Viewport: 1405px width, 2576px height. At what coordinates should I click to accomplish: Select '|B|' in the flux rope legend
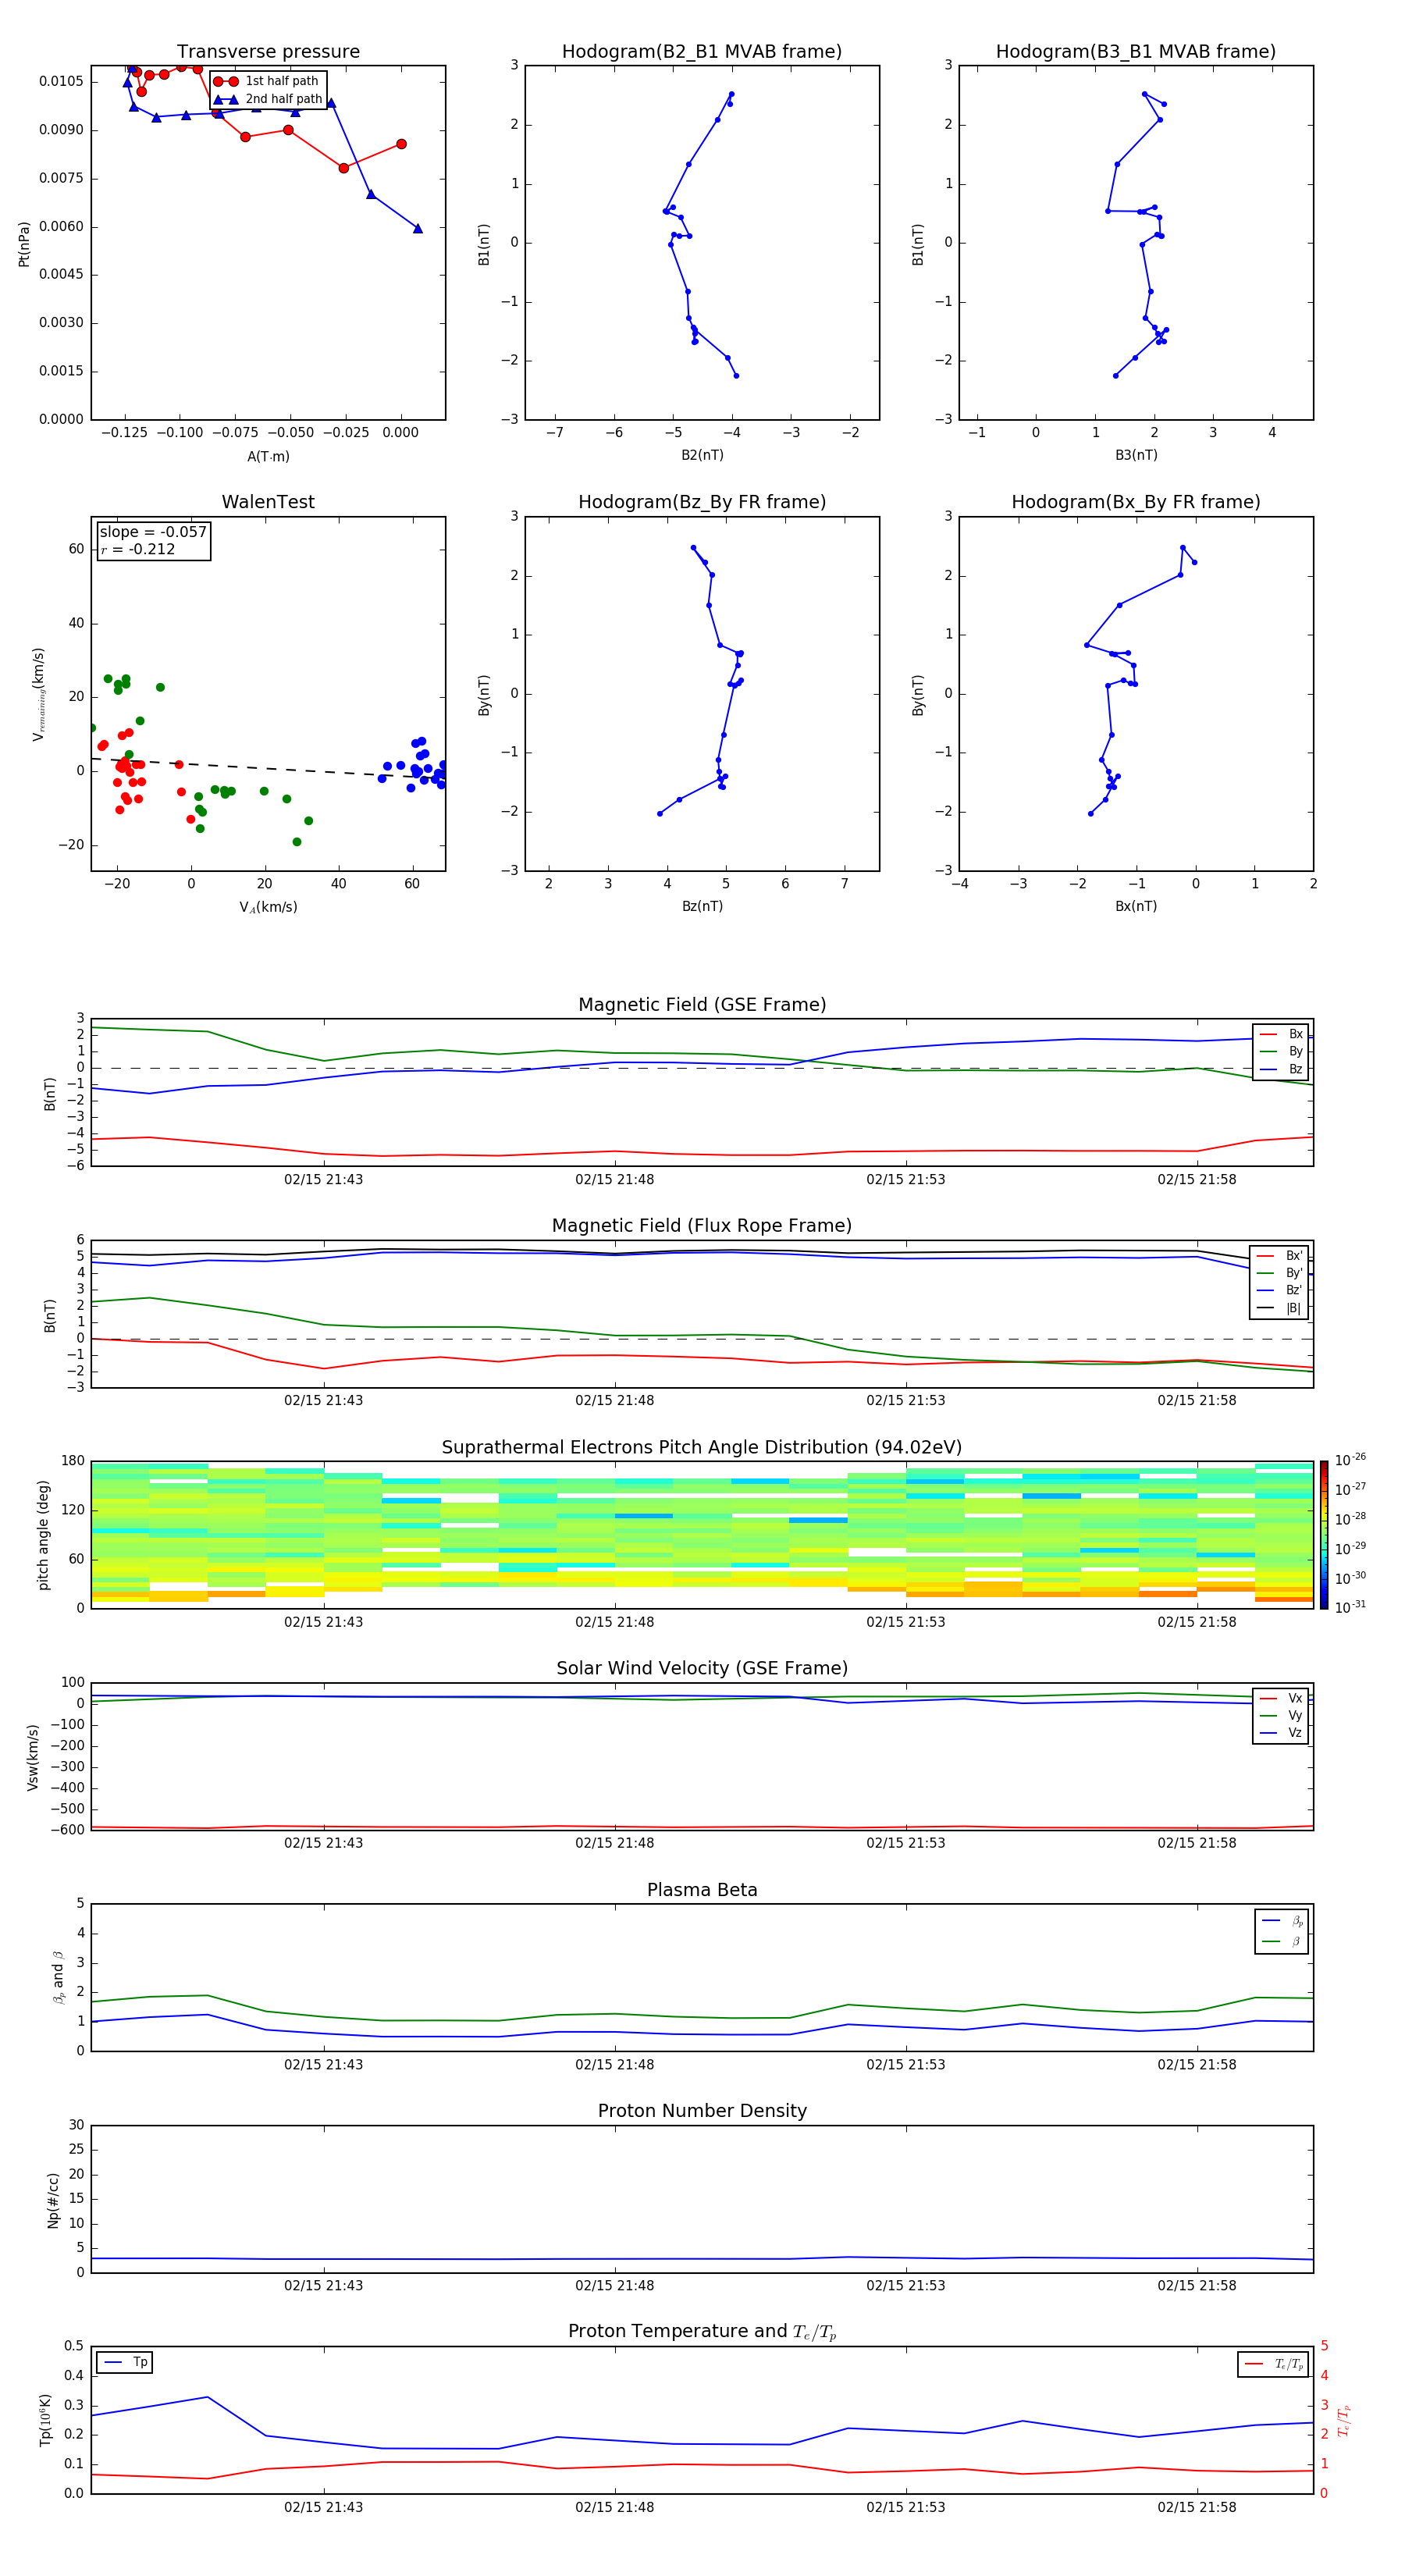(x=1281, y=1308)
